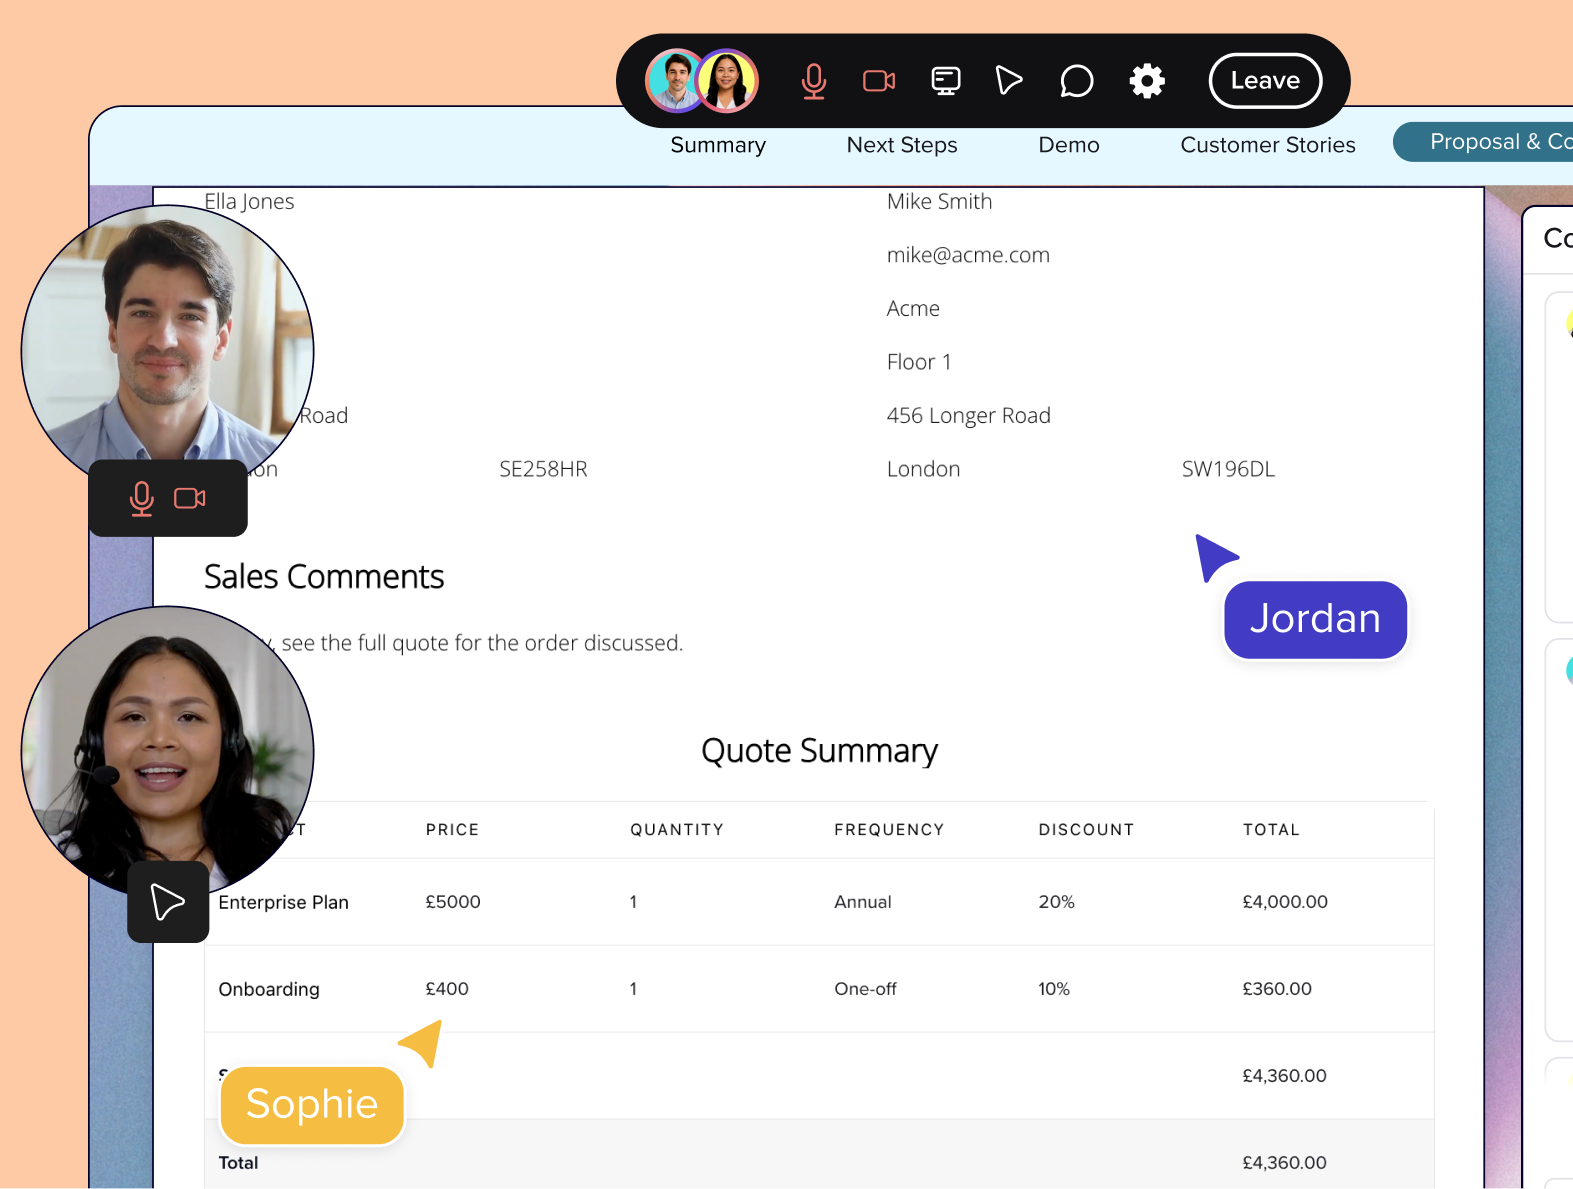The width and height of the screenshot is (1573, 1189).
Task: Open the presentation screen icon in call bar
Action: [945, 81]
